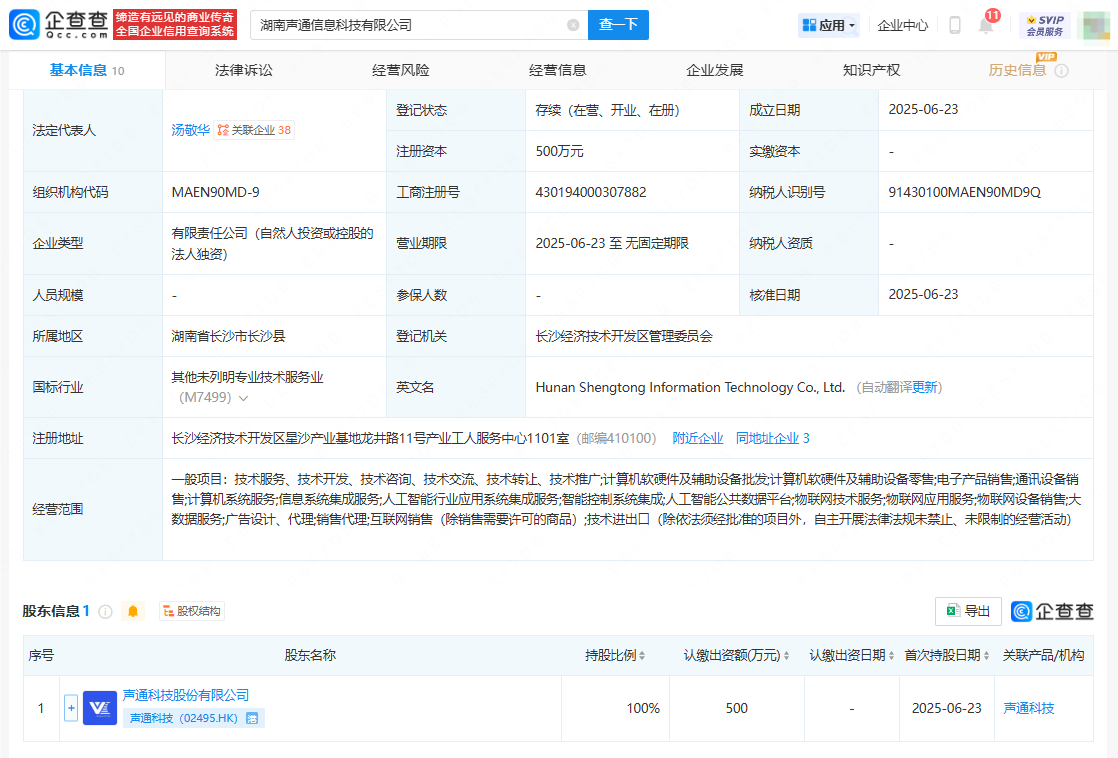This screenshot has height=758, width=1118.
Task: Open legal representative 汤敏华 profile
Action: point(190,130)
